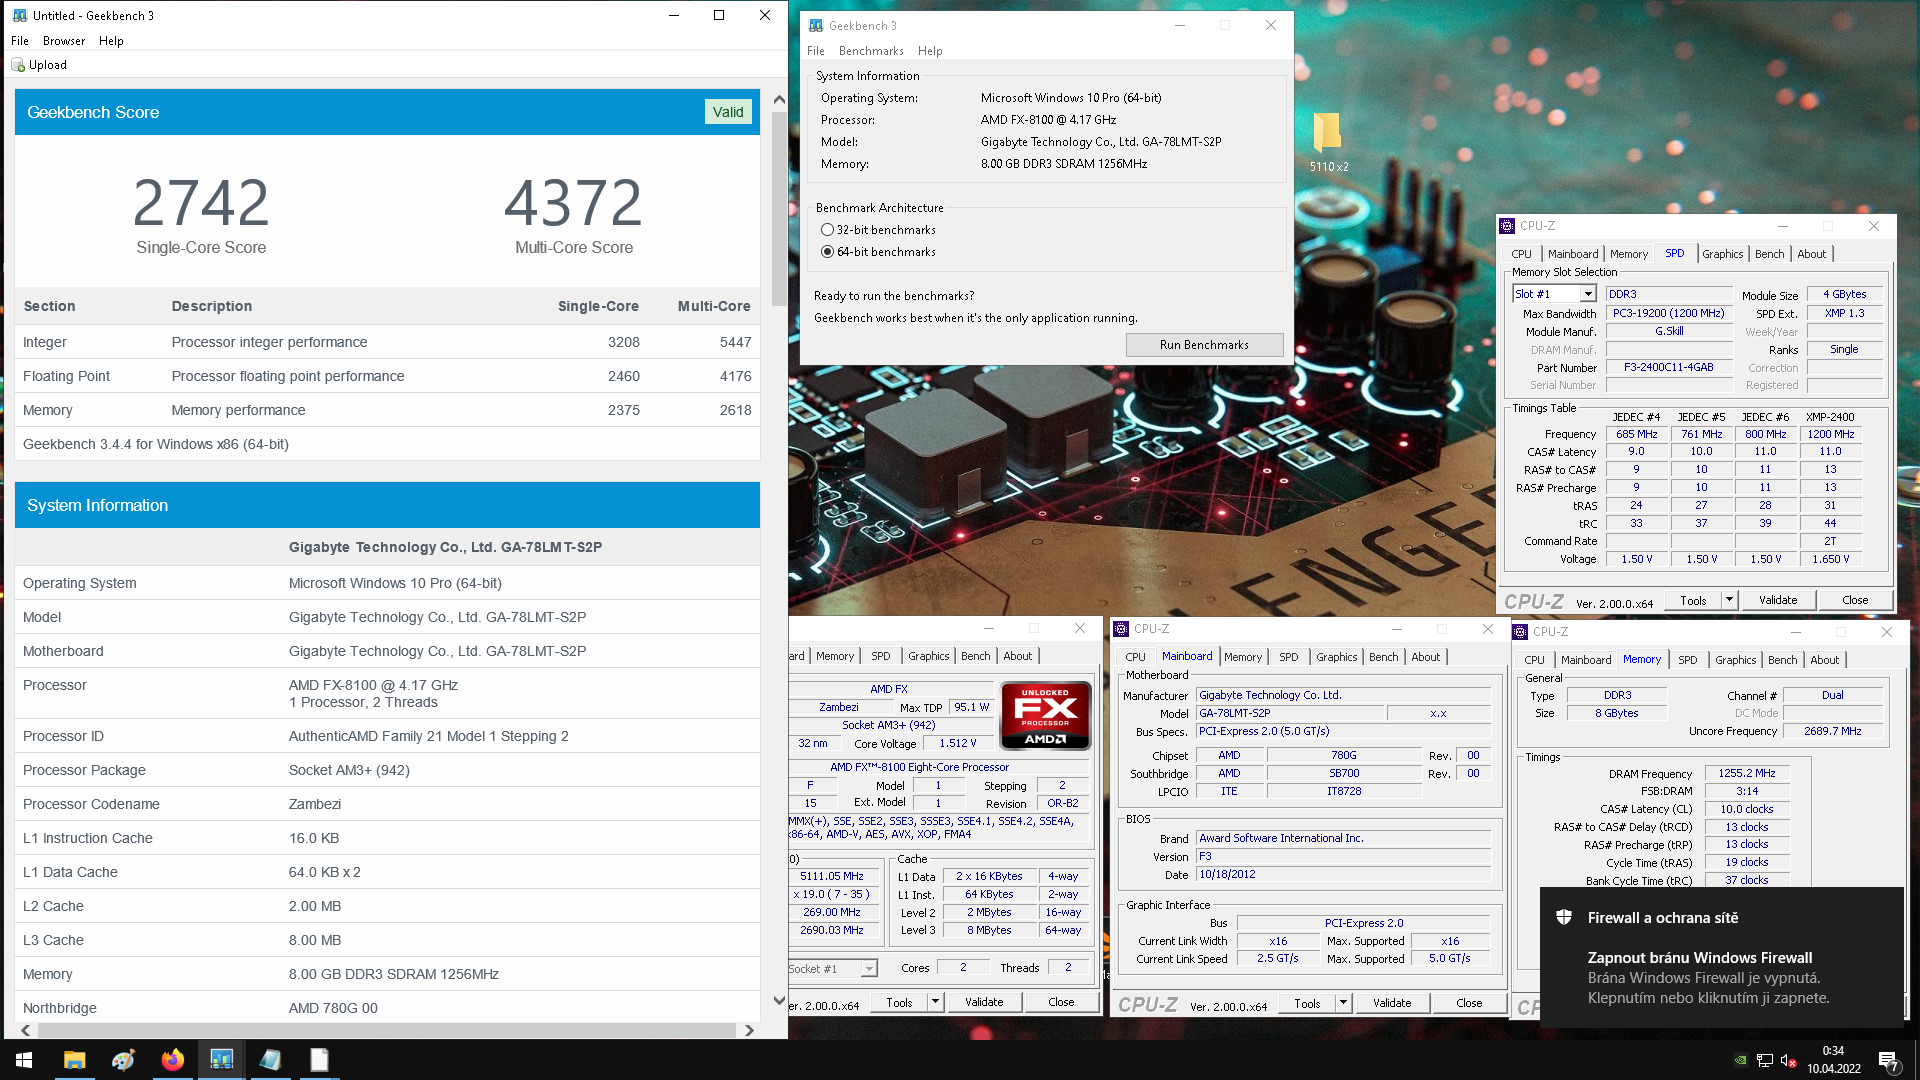Click Validate in CPU-Z SPD window
Screen dimensions: 1920x1080
(1778, 600)
